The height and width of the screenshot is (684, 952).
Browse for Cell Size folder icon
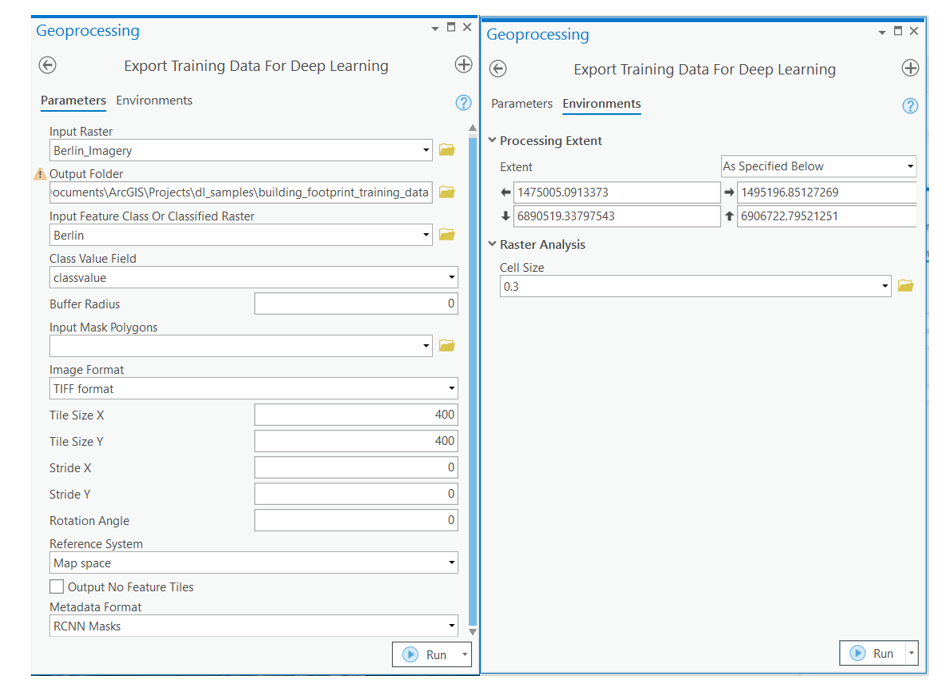click(x=906, y=287)
